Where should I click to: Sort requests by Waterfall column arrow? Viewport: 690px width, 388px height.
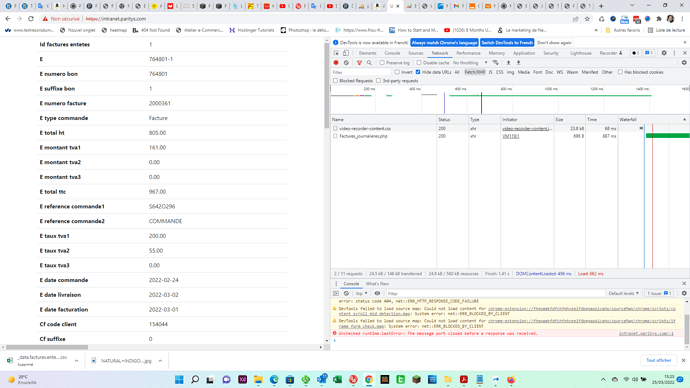tap(684, 120)
